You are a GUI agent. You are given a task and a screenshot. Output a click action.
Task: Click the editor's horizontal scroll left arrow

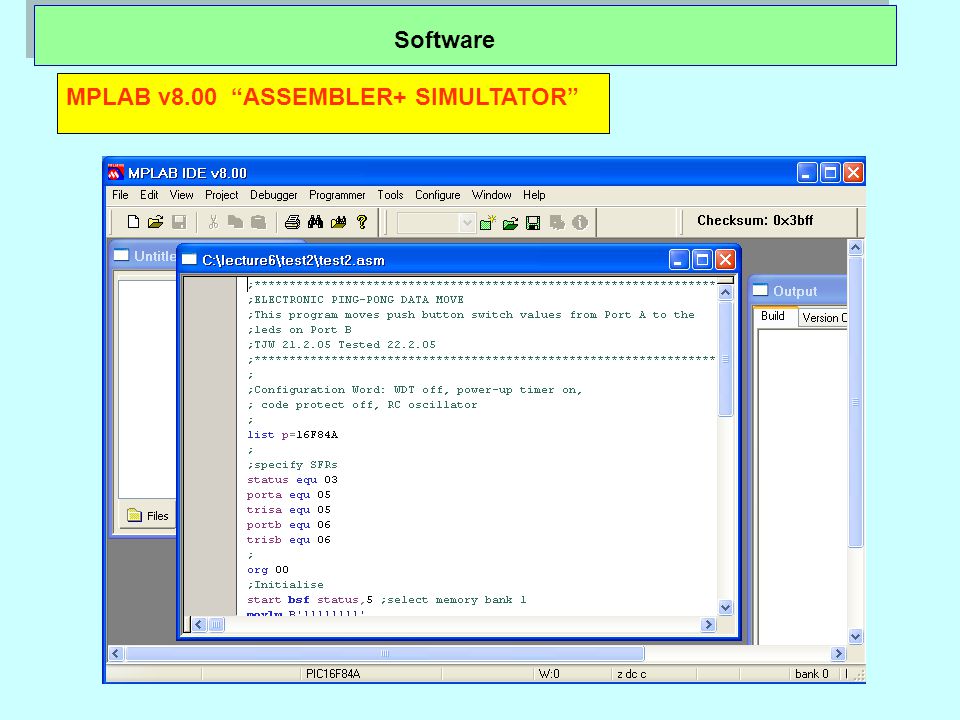[x=199, y=624]
